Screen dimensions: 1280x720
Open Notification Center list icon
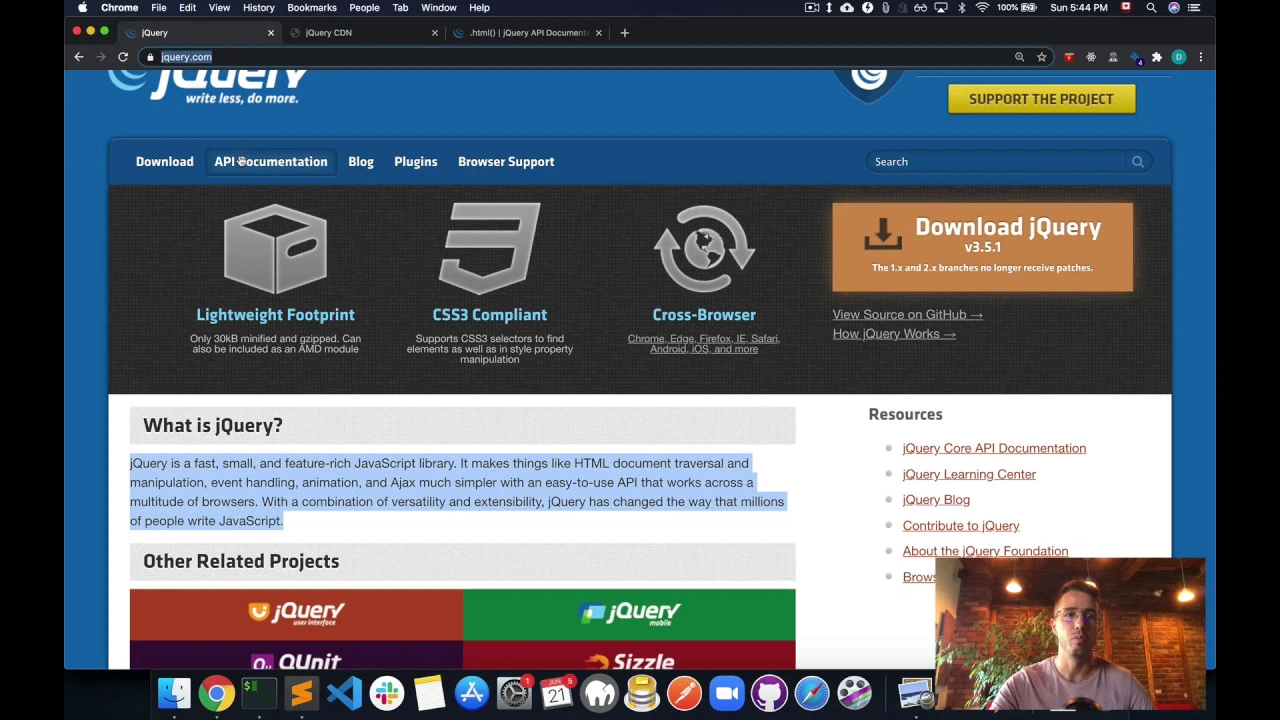pyautogui.click(x=1194, y=8)
